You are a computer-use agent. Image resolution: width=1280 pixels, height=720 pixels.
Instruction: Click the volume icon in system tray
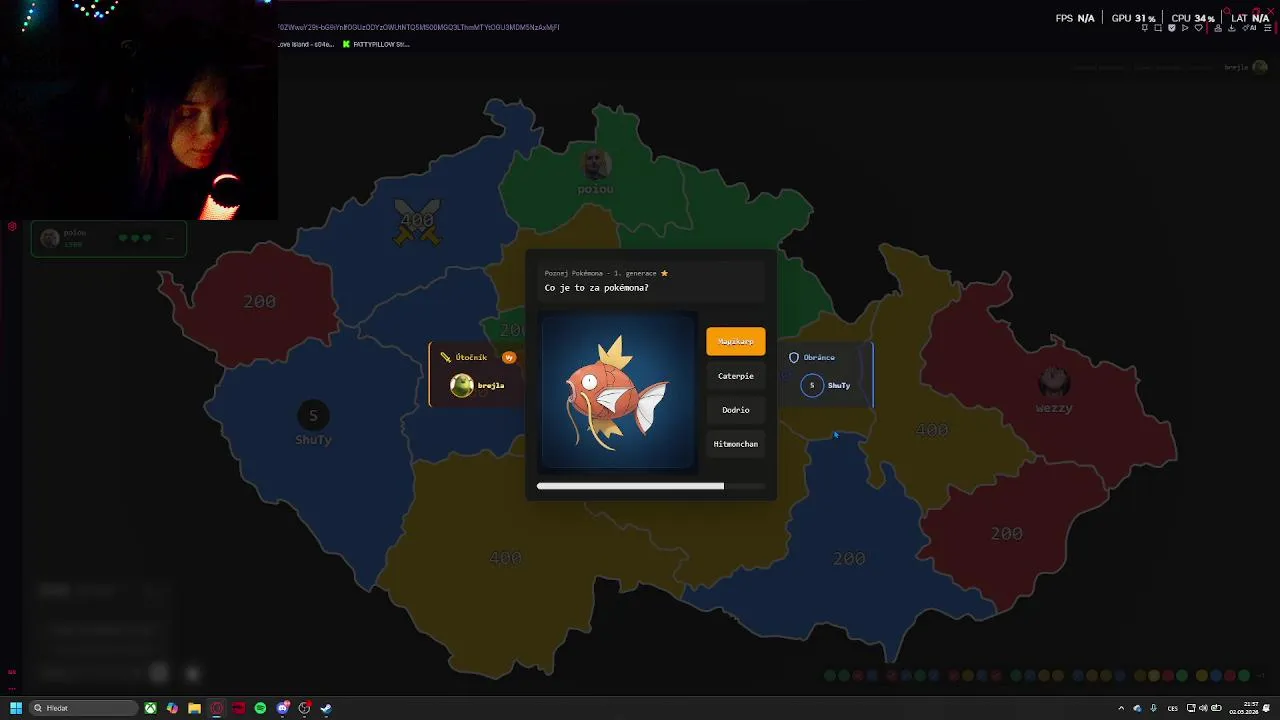1203,708
